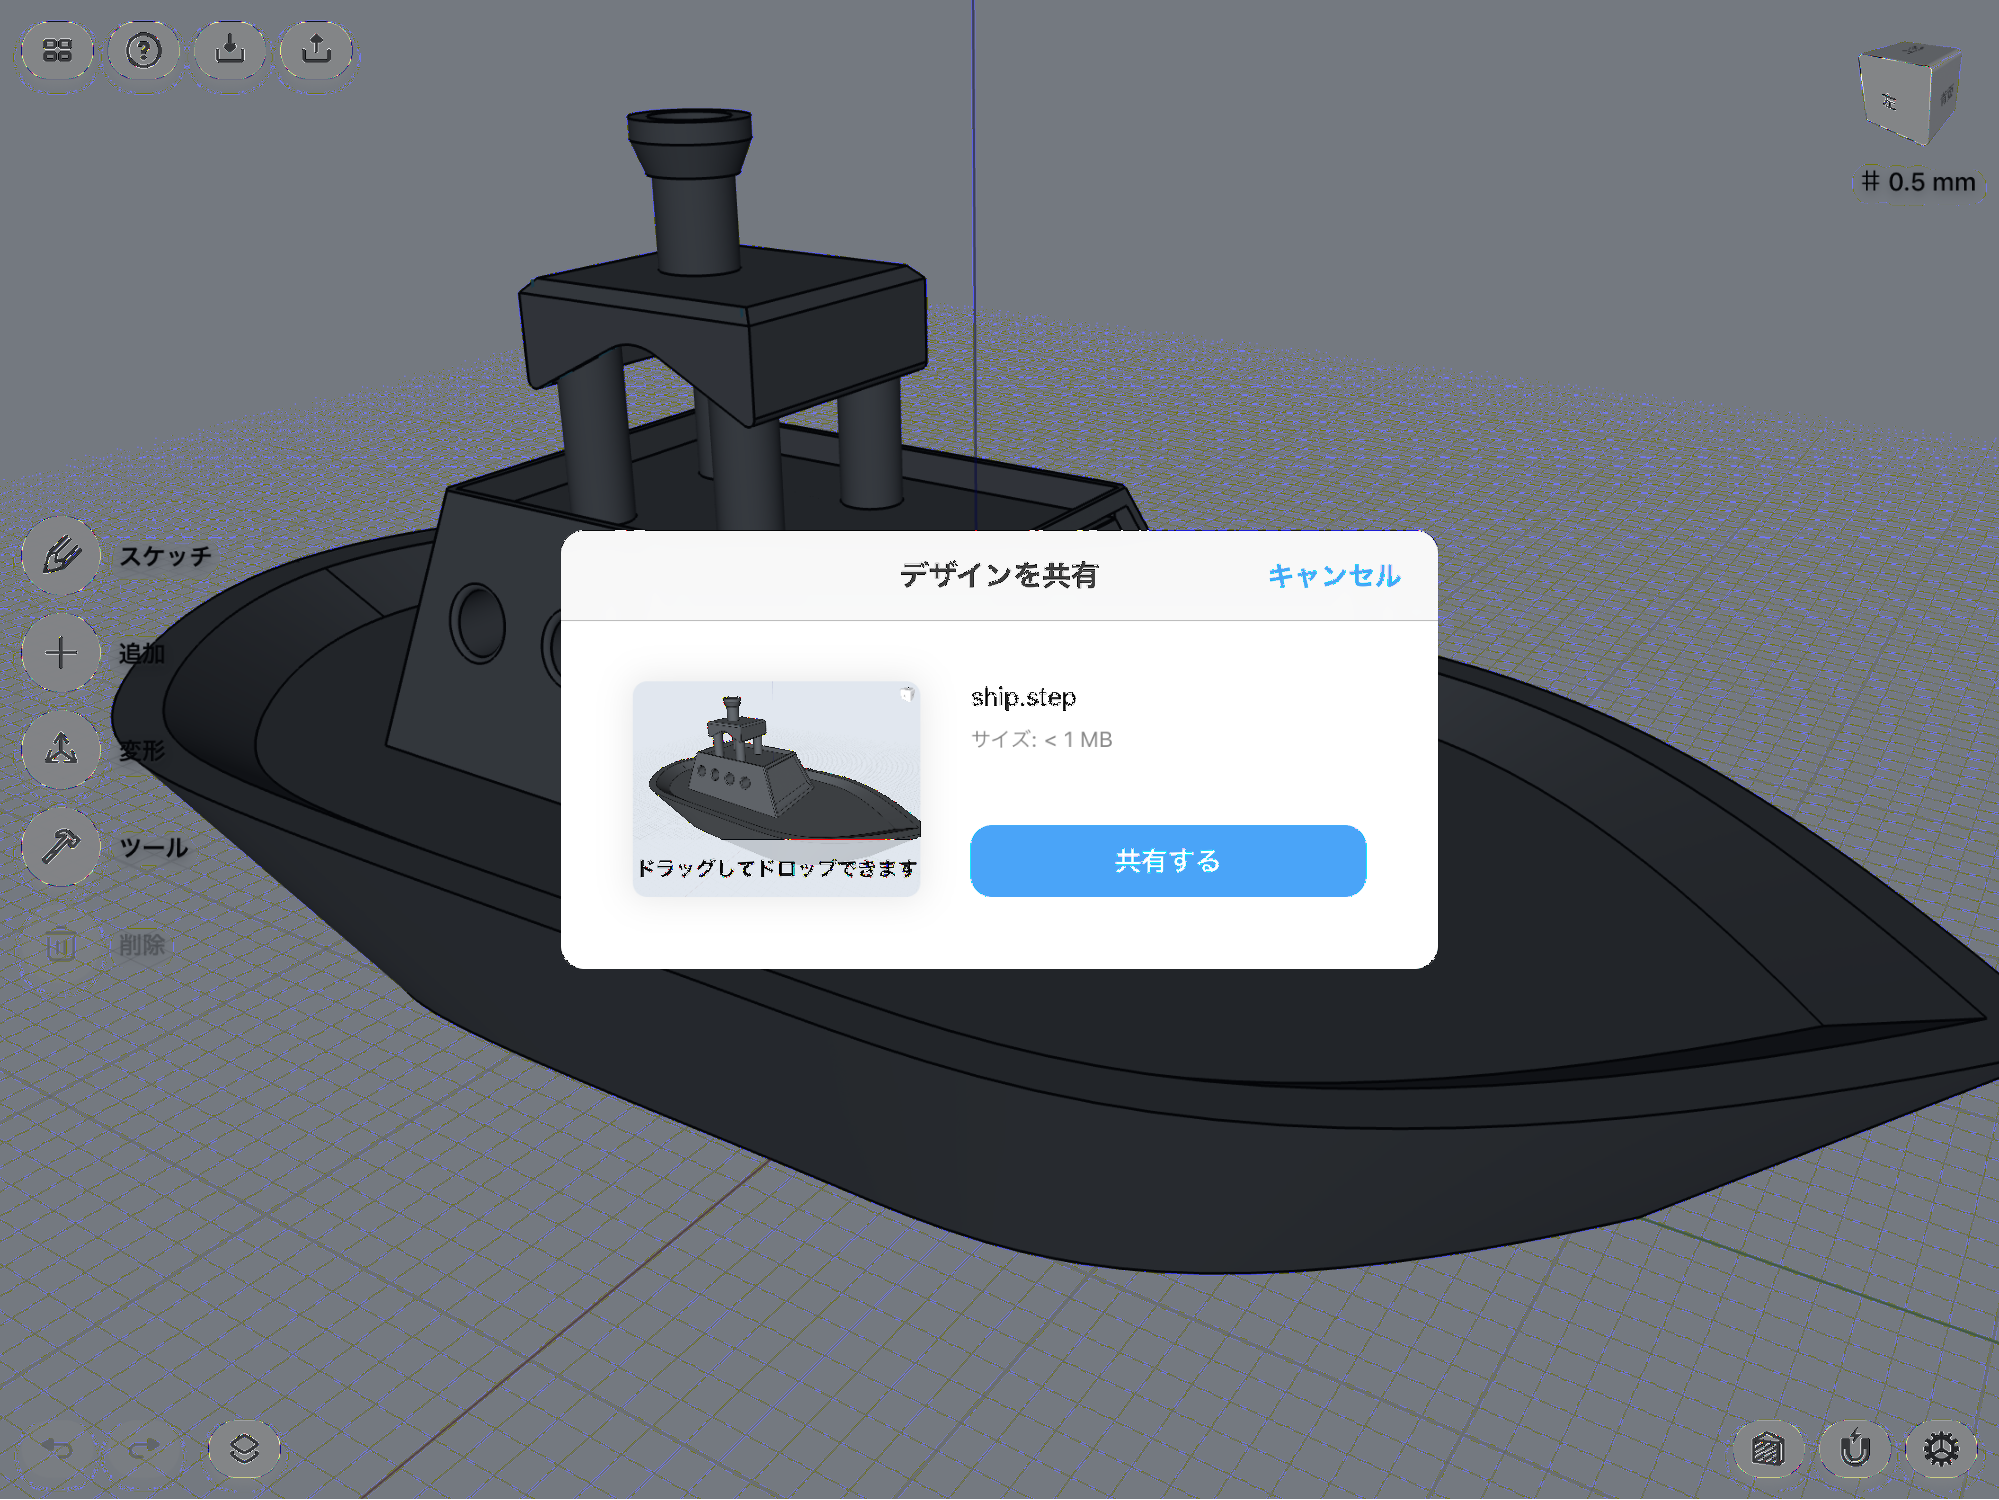The height and width of the screenshot is (1500, 1999).
Task: Click the デザインを共有 dialog title
Action: [x=999, y=575]
